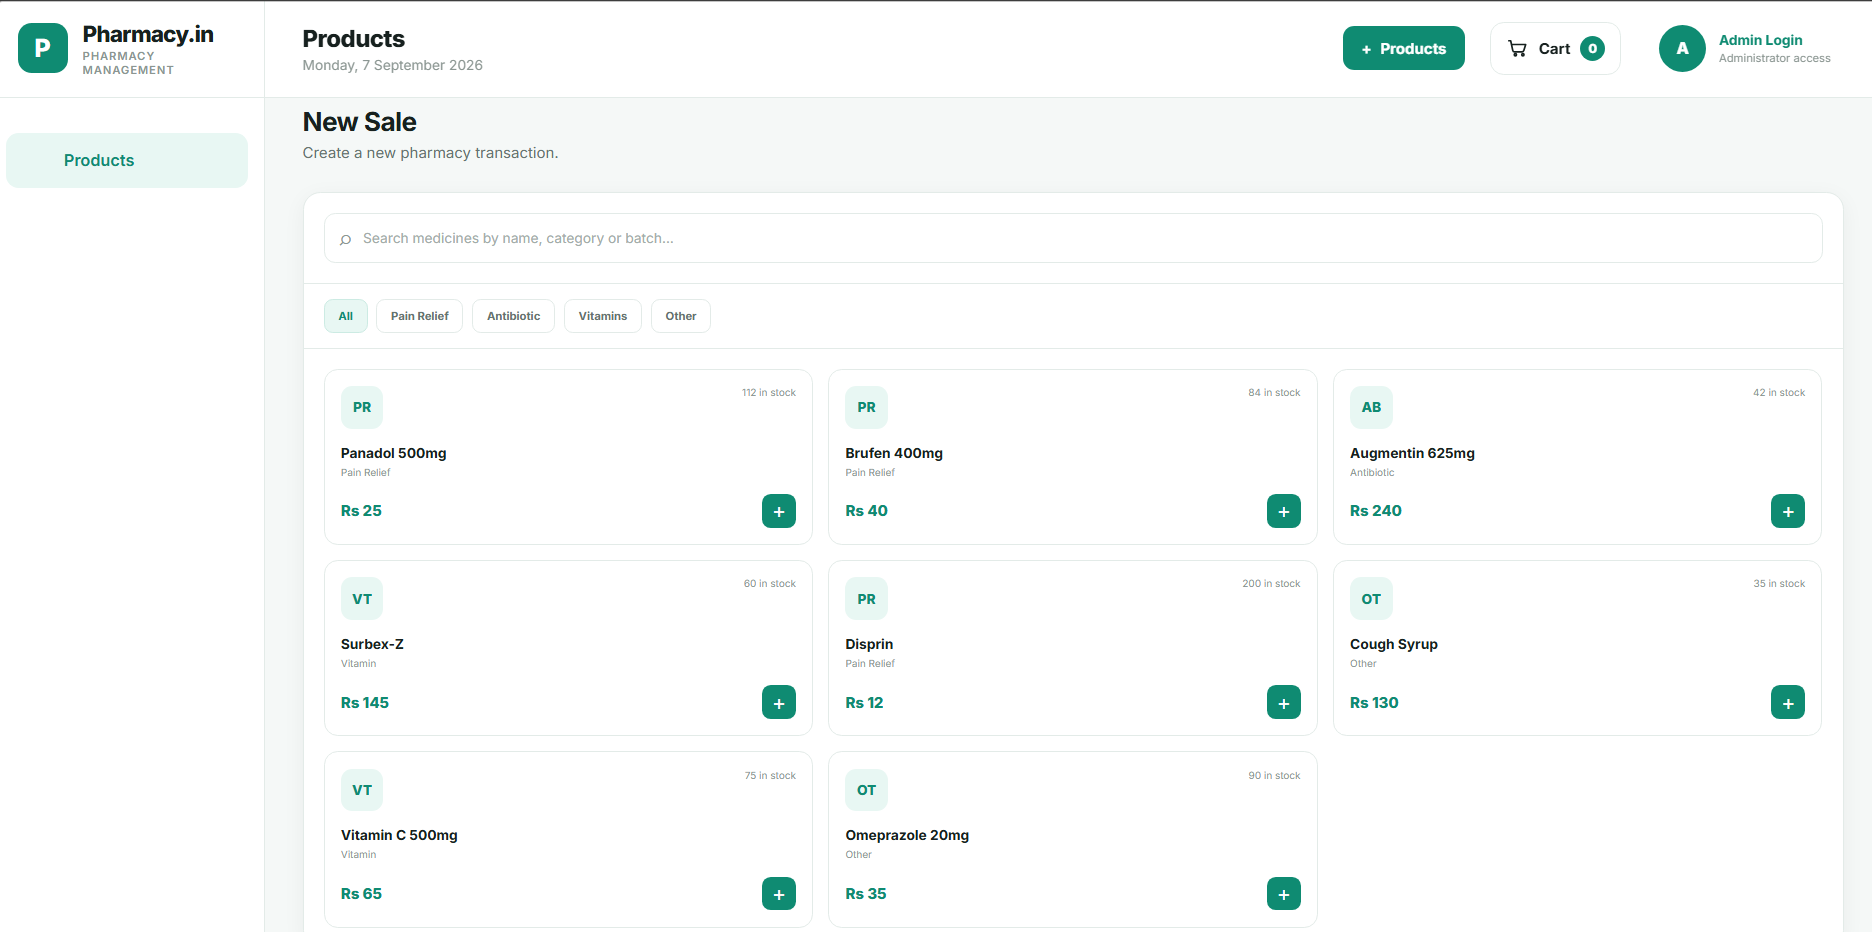Open the Cart button
The height and width of the screenshot is (932, 1872).
pyautogui.click(x=1555, y=48)
